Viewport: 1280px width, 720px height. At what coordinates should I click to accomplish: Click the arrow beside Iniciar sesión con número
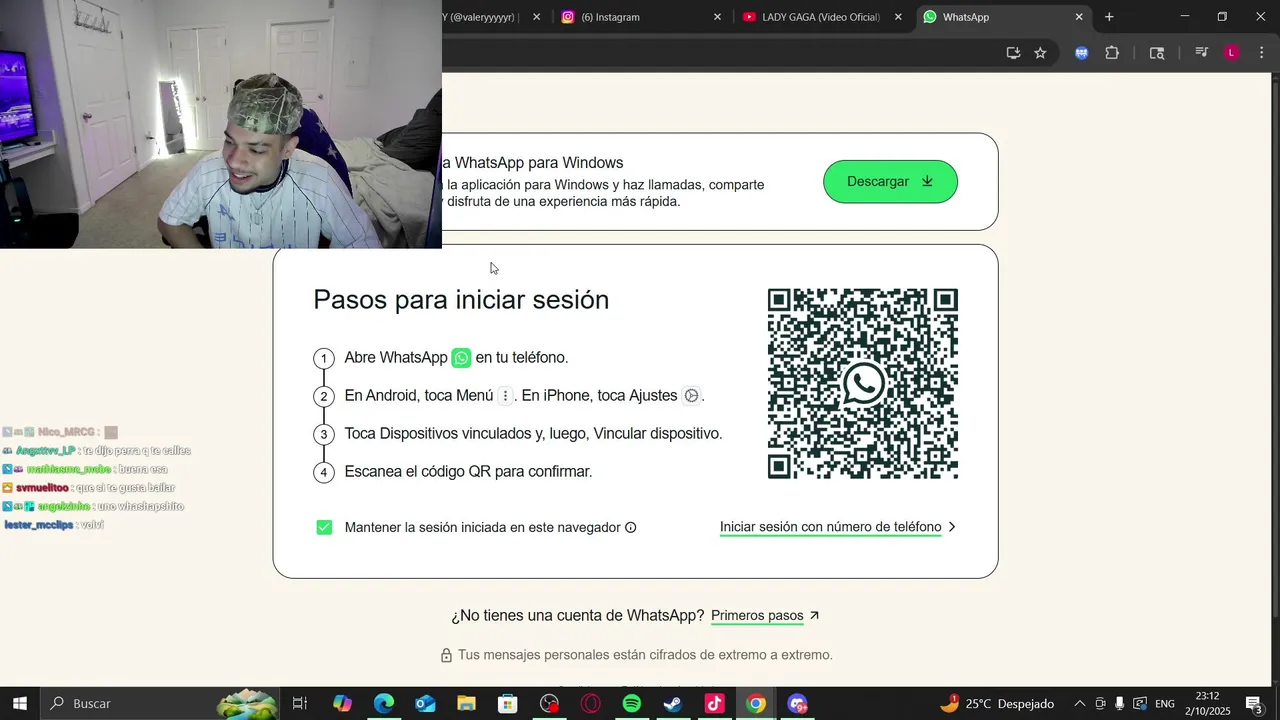pyautogui.click(x=952, y=527)
